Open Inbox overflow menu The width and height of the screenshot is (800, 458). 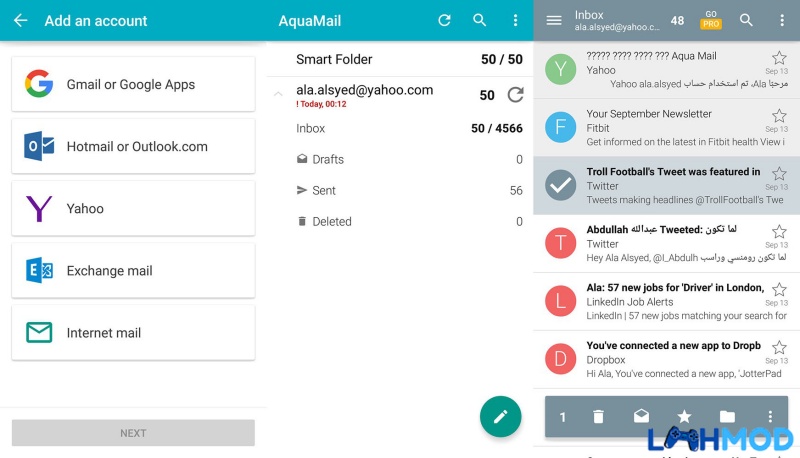point(782,20)
